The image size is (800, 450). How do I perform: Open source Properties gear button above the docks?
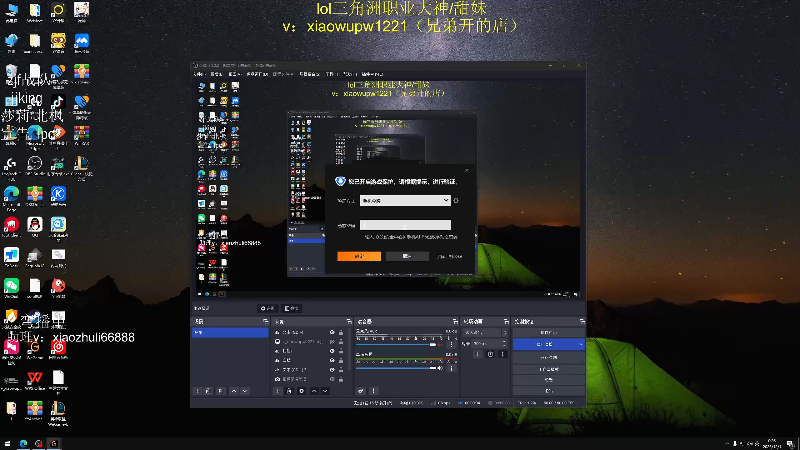point(267,308)
